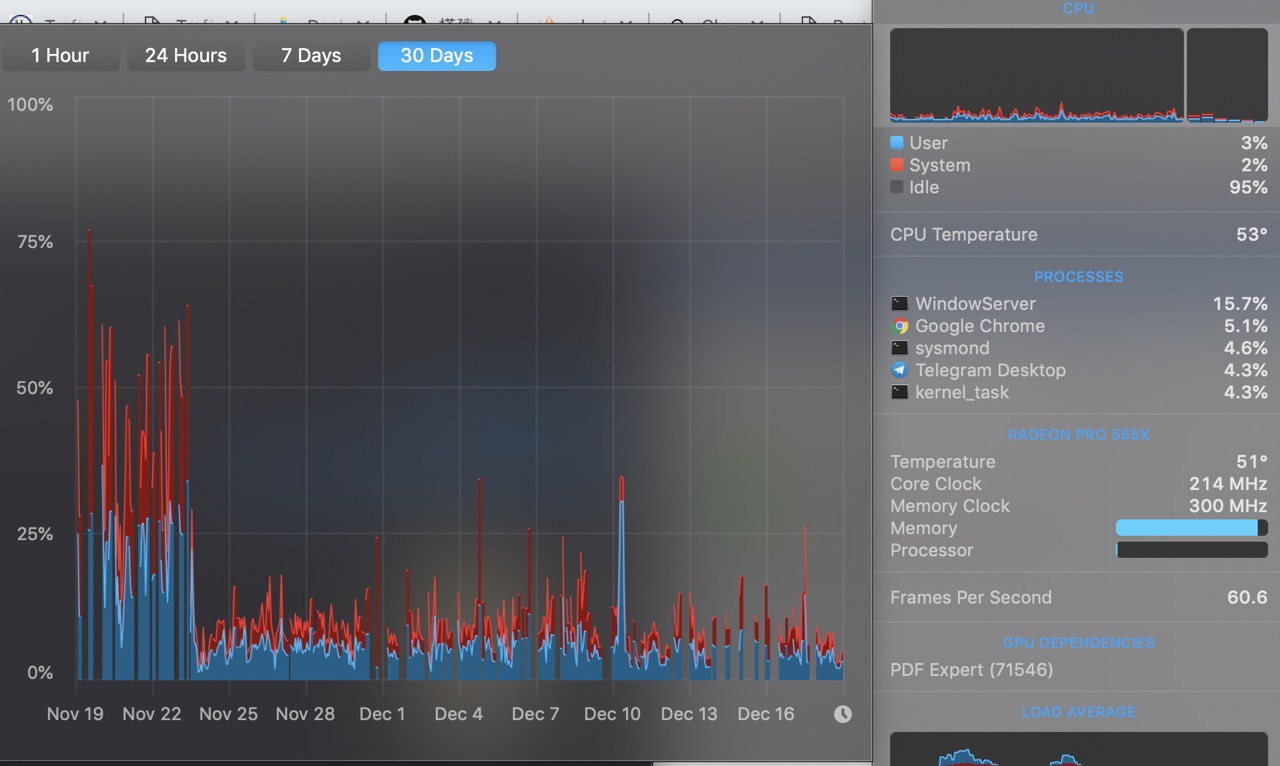
Task: Select the 24 Hours time range
Action: tap(186, 56)
